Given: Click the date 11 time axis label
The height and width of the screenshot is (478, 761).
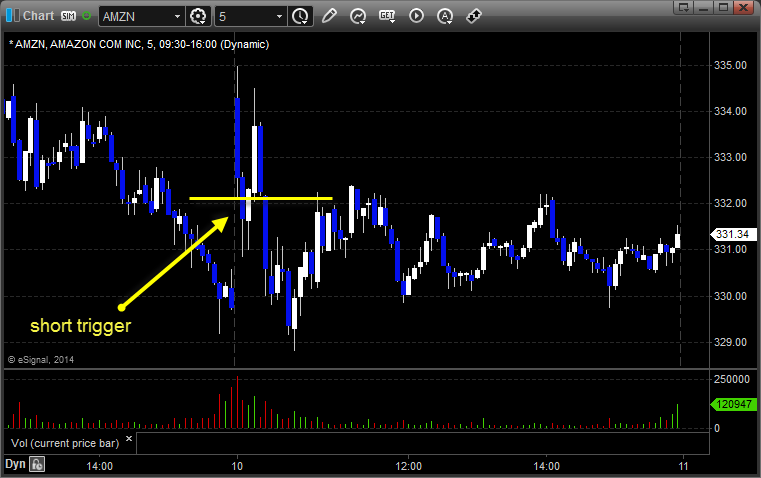Looking at the screenshot, I should coord(683,466).
